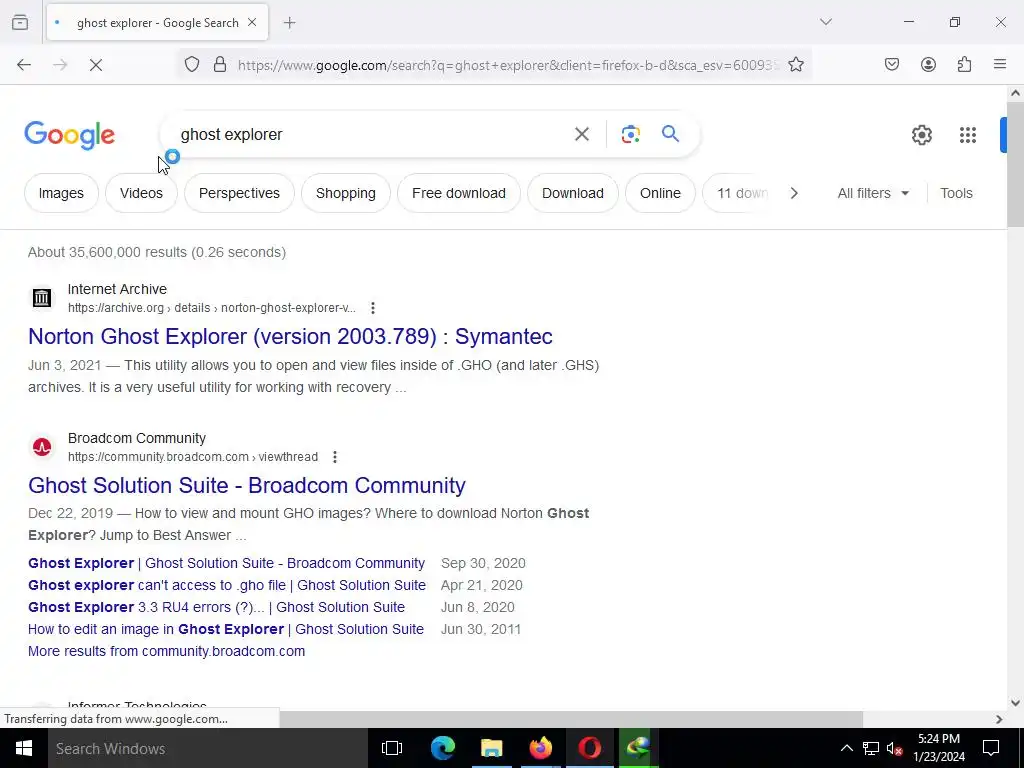Open Ghost Explorer Sep 30, 2020 sublink
This screenshot has width=1024, height=768.
click(226, 563)
